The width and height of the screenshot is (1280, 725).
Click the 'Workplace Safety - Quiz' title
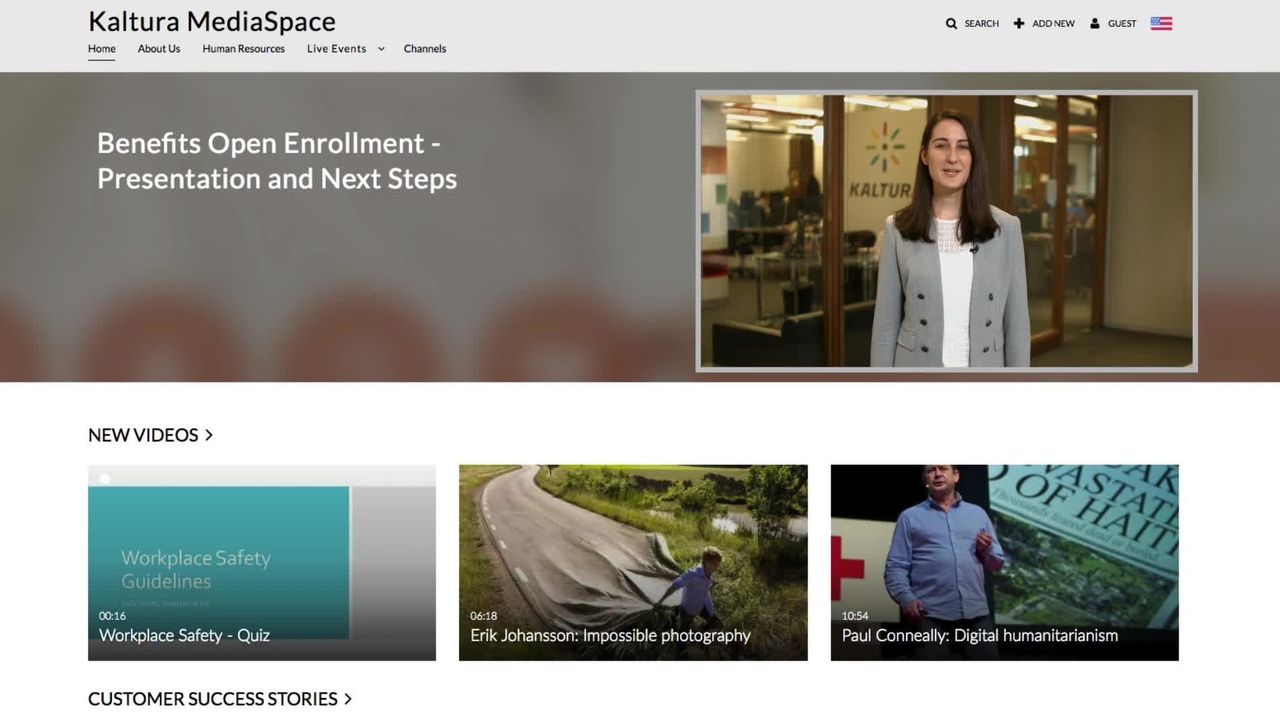pyautogui.click(x=184, y=635)
